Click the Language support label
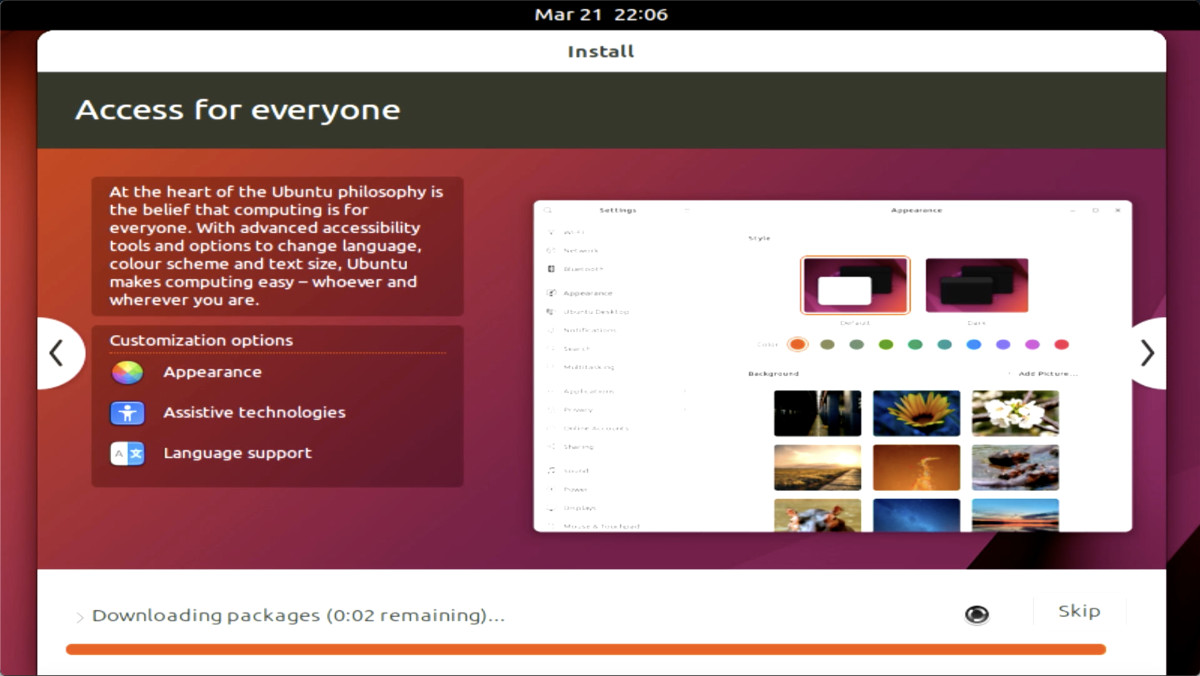Viewport: 1200px width, 676px height. click(237, 453)
